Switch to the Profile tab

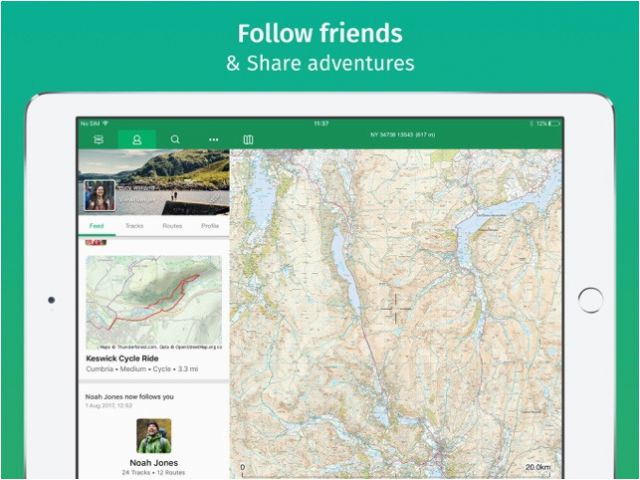point(210,226)
